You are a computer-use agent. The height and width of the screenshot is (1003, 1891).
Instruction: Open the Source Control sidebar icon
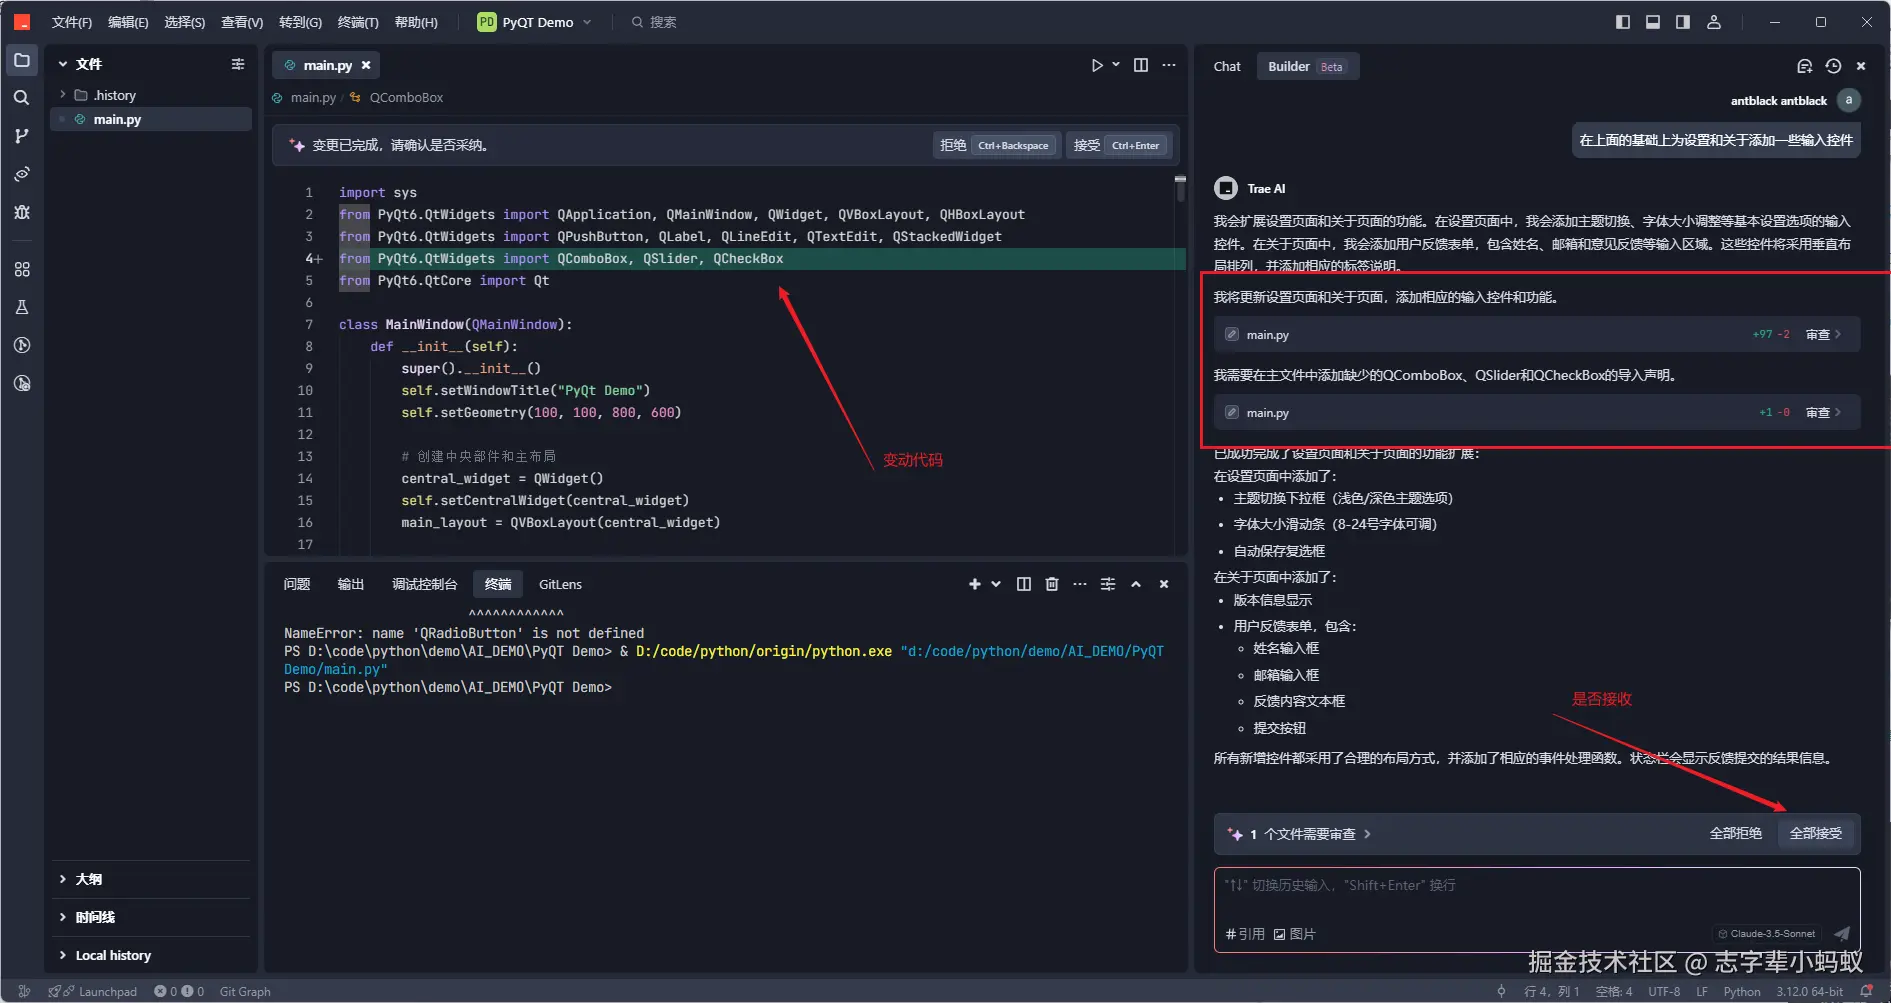[x=21, y=136]
